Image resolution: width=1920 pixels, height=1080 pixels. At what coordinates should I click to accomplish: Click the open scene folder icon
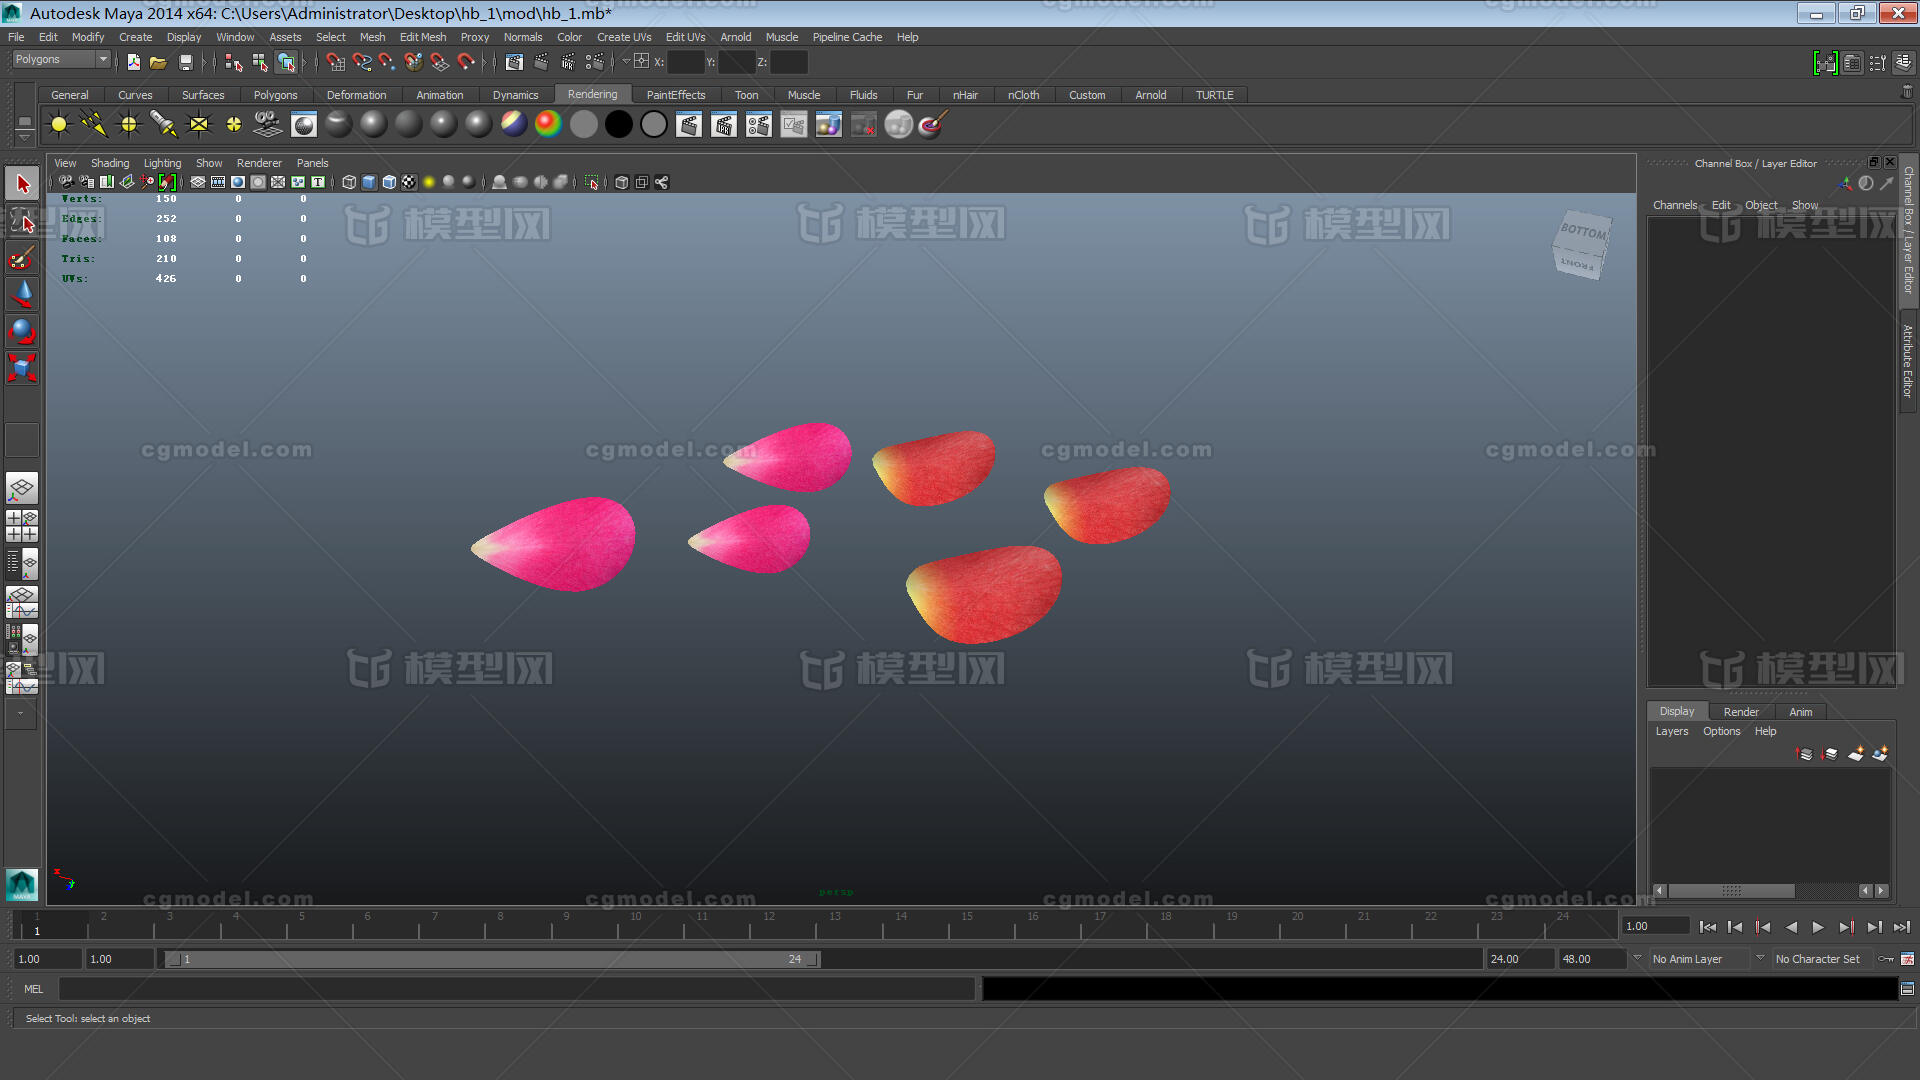click(x=158, y=62)
